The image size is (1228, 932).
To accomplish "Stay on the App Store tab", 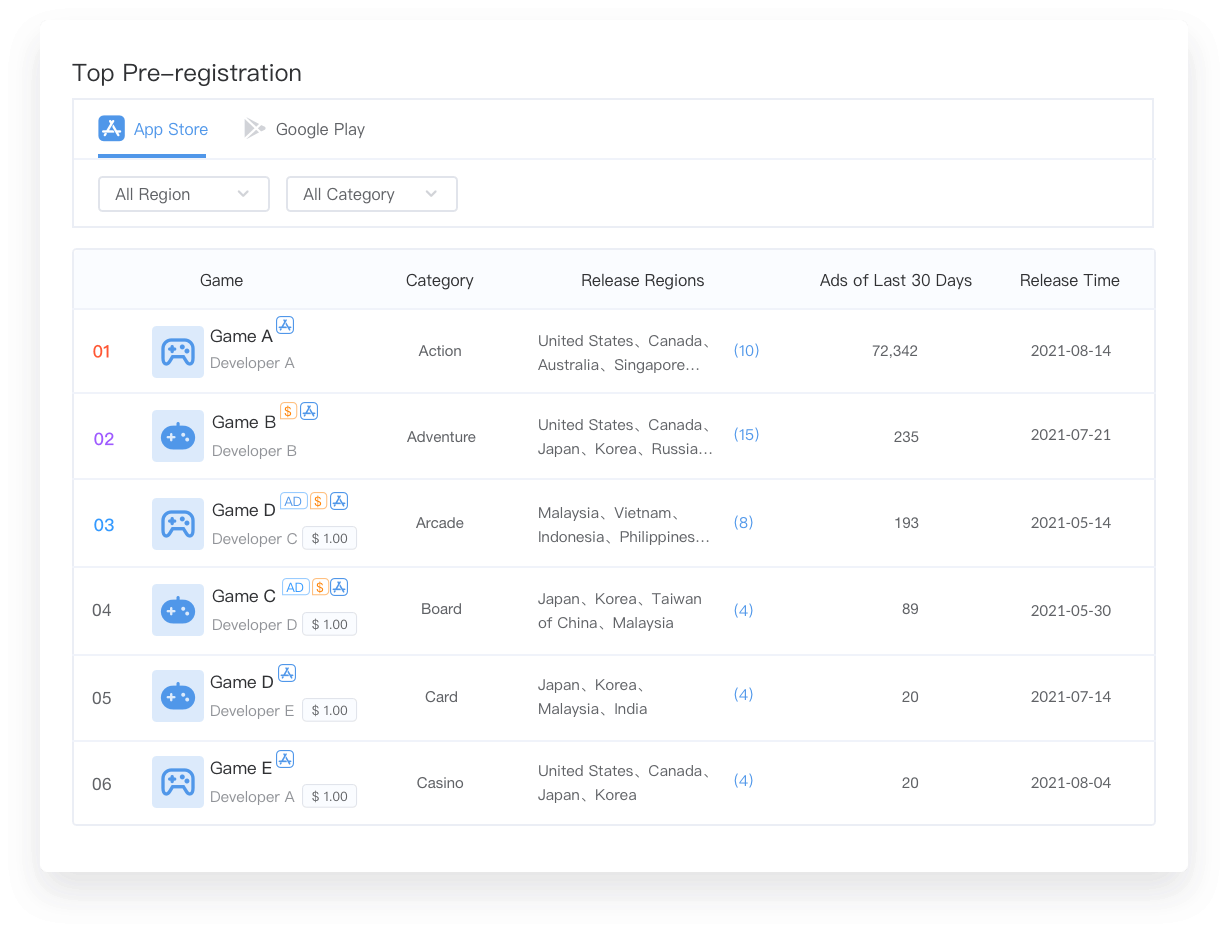I will coord(152,129).
